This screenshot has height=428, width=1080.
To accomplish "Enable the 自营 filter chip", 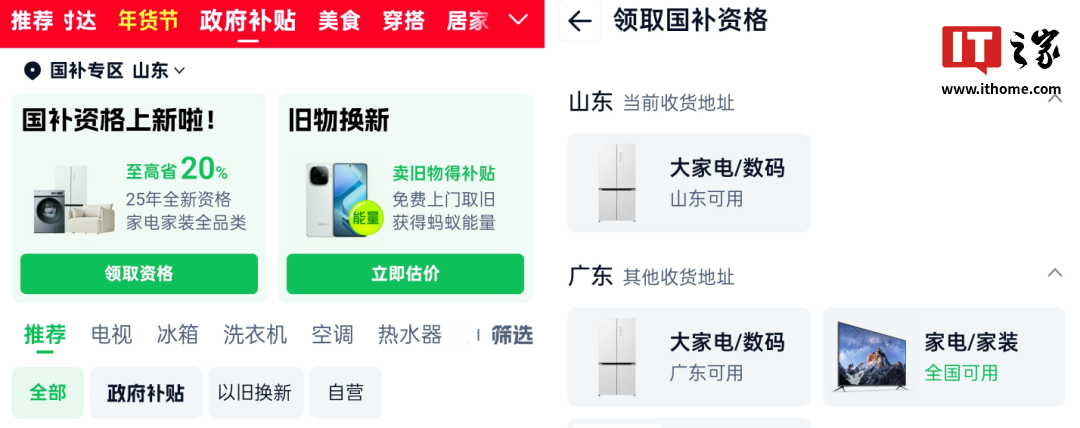I will click(345, 393).
